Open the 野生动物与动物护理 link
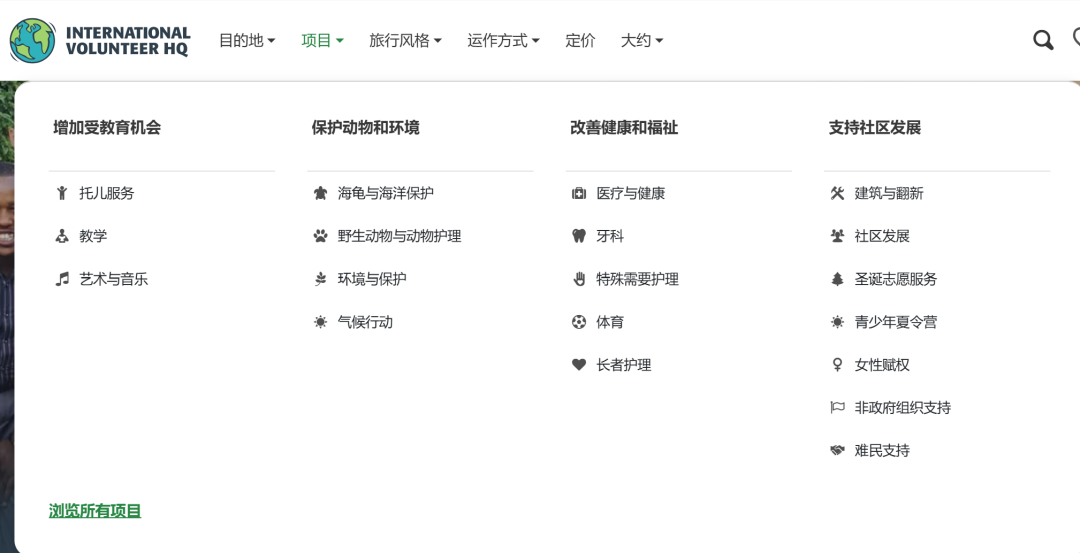The width and height of the screenshot is (1080, 553). (x=399, y=236)
